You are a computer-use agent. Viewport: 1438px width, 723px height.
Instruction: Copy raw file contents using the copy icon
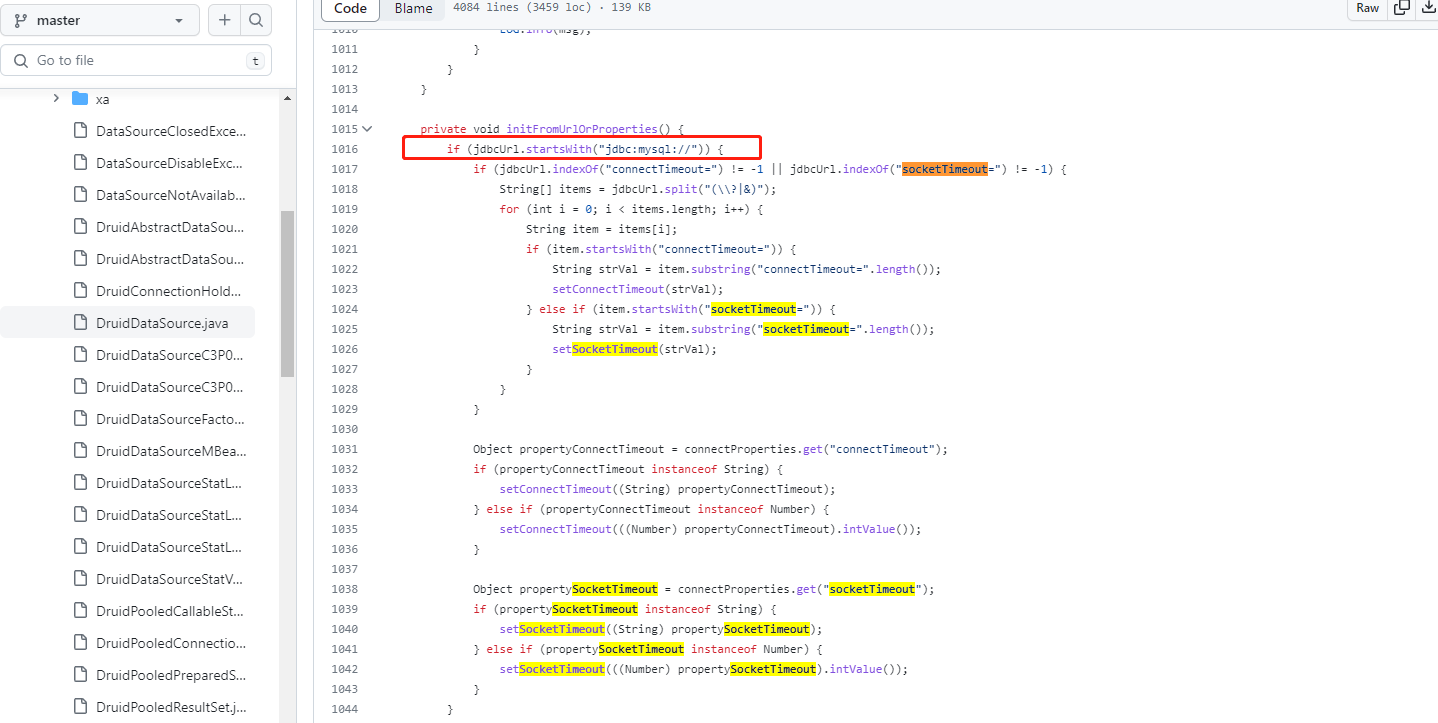click(x=1401, y=8)
